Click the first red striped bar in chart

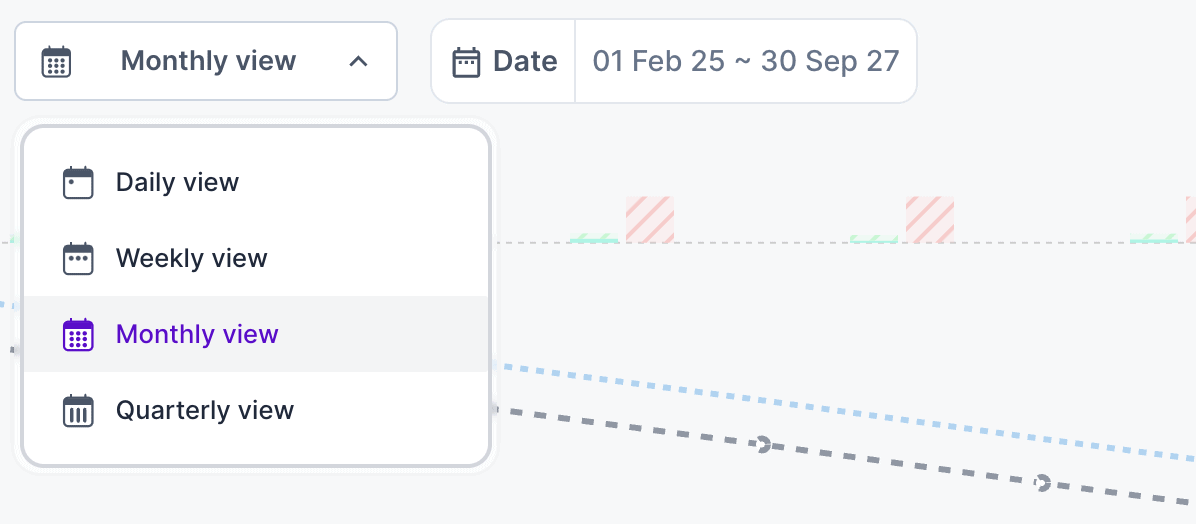click(x=650, y=219)
